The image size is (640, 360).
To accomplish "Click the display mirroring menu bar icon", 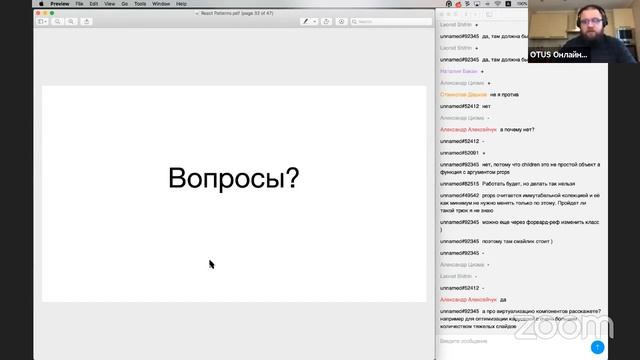I will pos(477,4).
